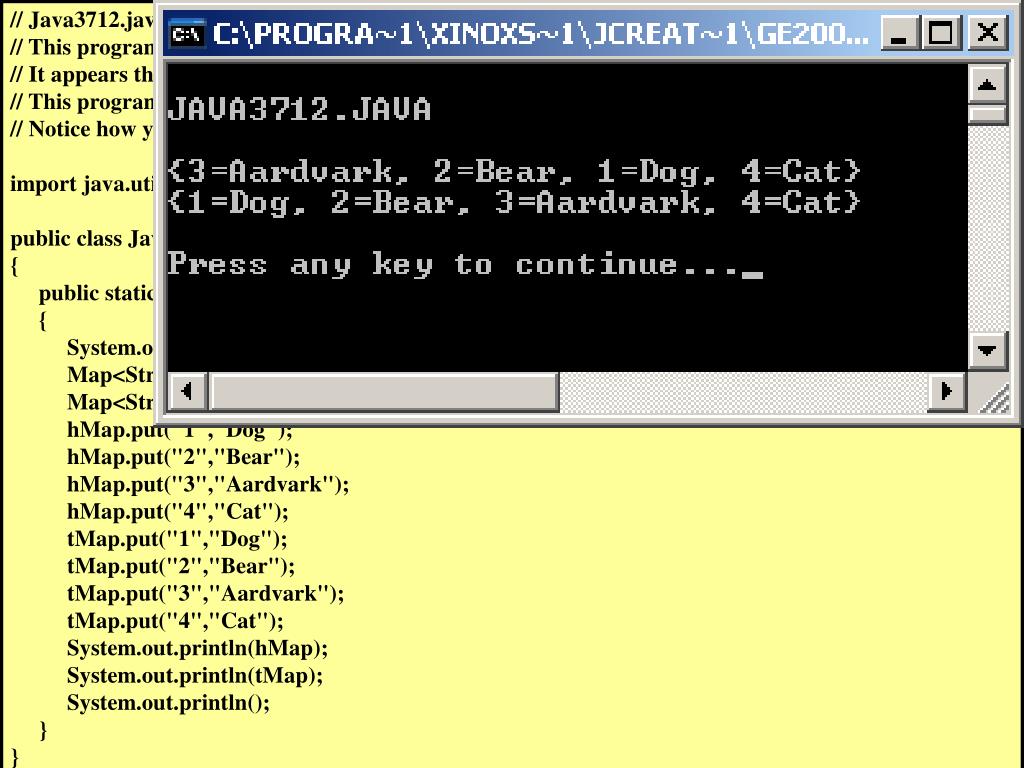Click the horizontal scrollbar right arrow

pos(946,392)
